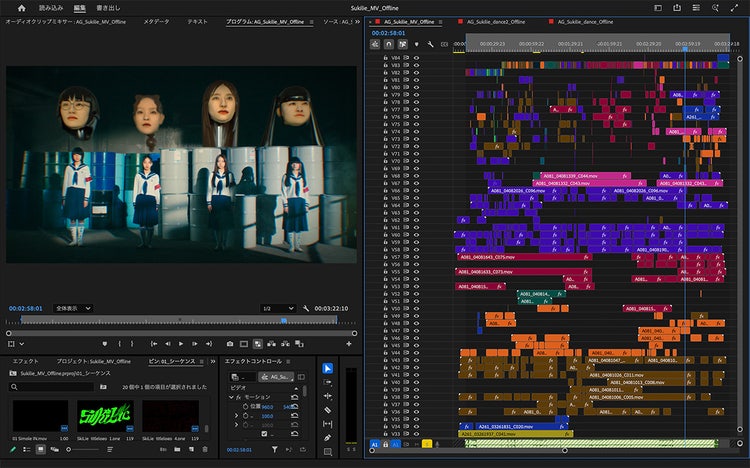
Task: Select the Razor tool in tools panel
Action: [328, 410]
